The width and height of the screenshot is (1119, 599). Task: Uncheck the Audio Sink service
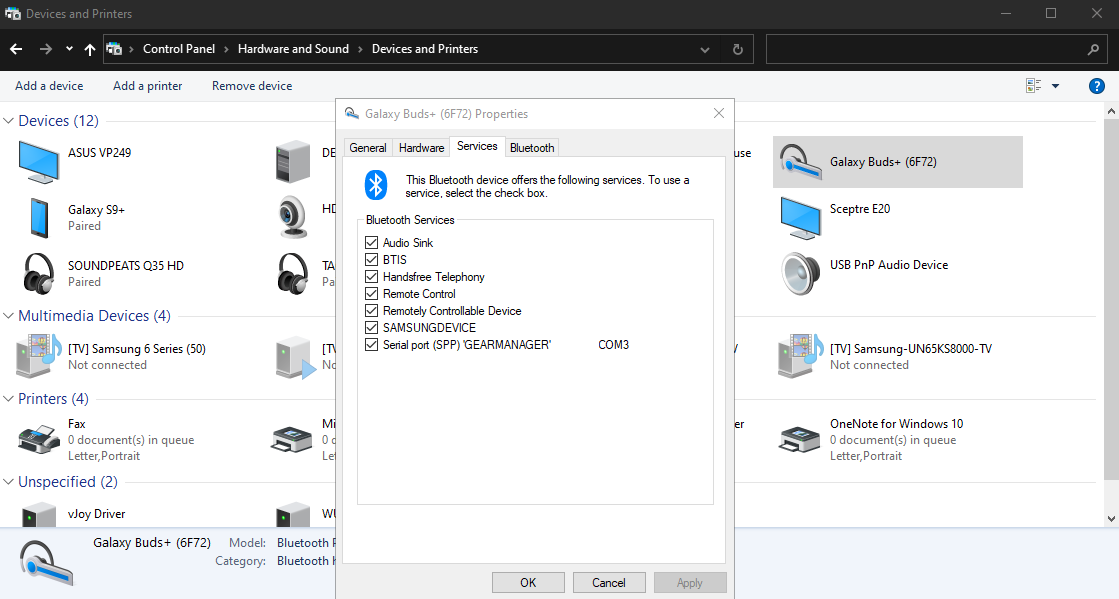[x=371, y=243]
